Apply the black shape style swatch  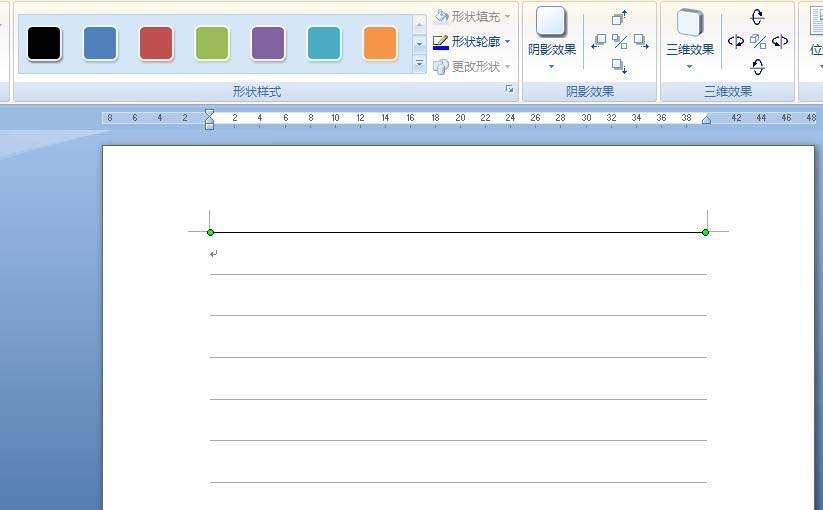(44, 44)
